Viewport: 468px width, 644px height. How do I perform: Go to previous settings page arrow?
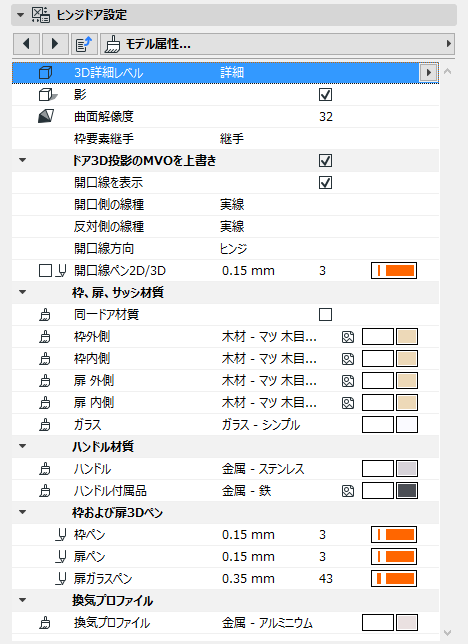[x=27, y=44]
